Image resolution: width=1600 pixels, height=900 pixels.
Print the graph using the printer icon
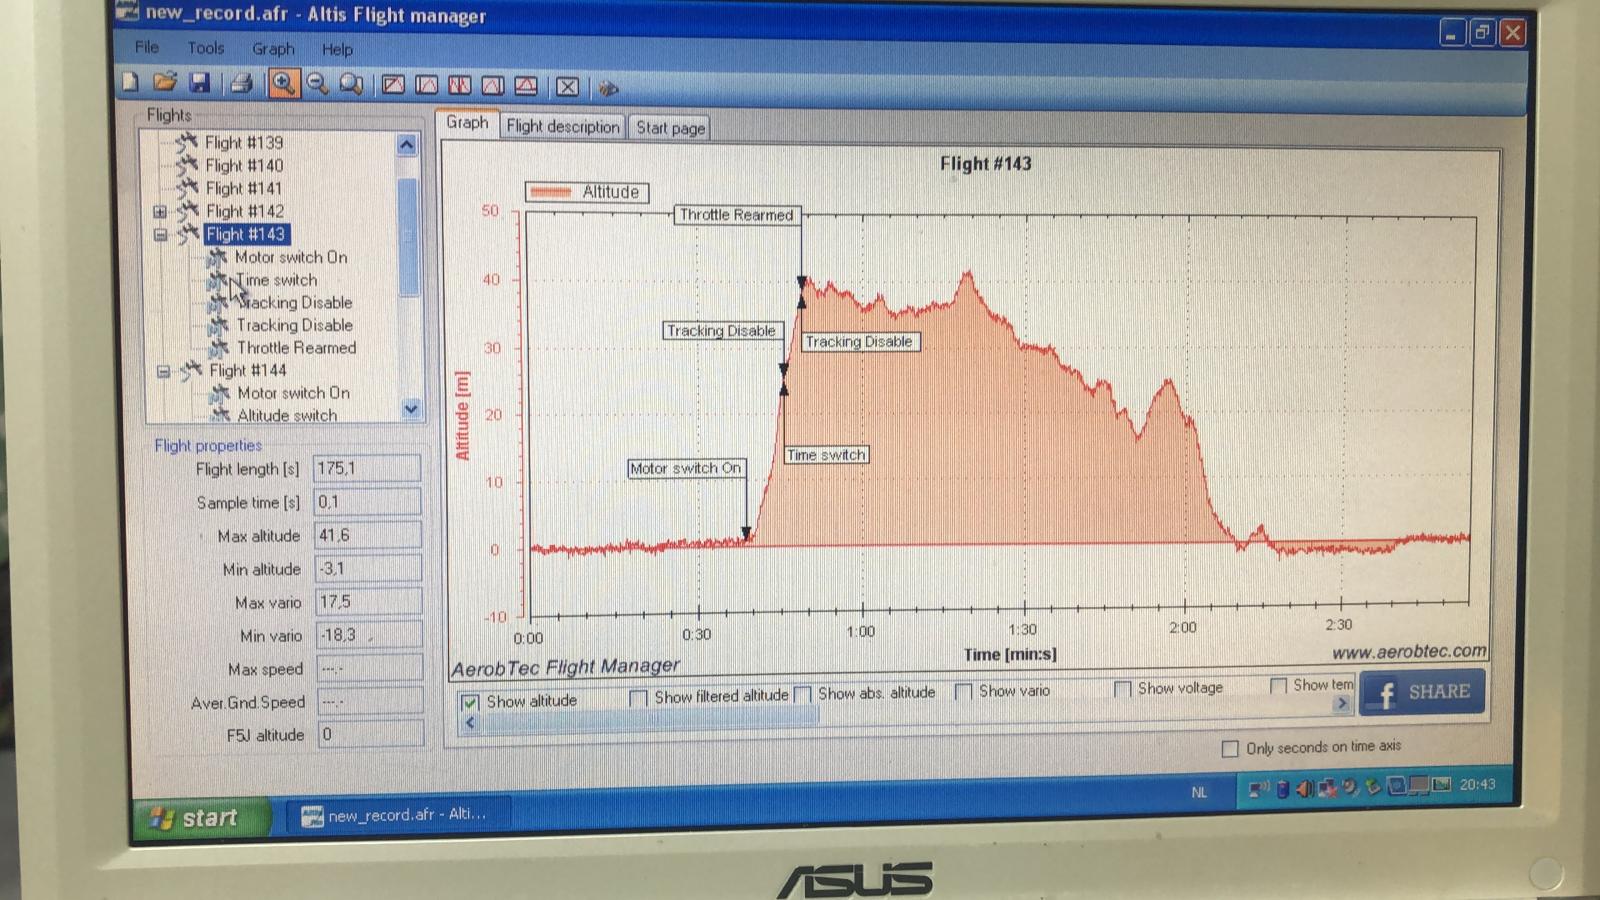coord(240,83)
